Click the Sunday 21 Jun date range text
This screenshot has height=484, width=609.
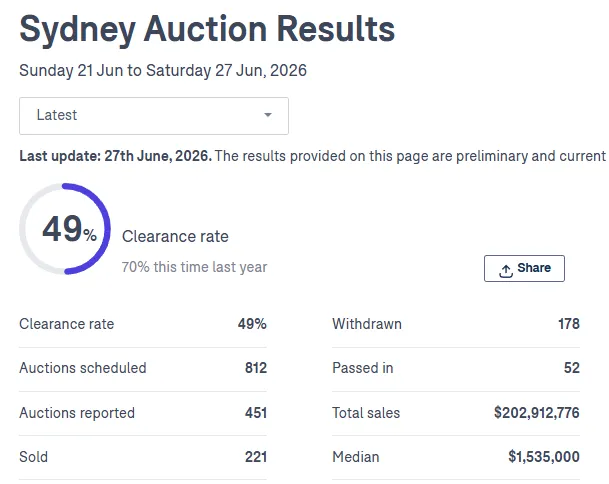tap(163, 71)
